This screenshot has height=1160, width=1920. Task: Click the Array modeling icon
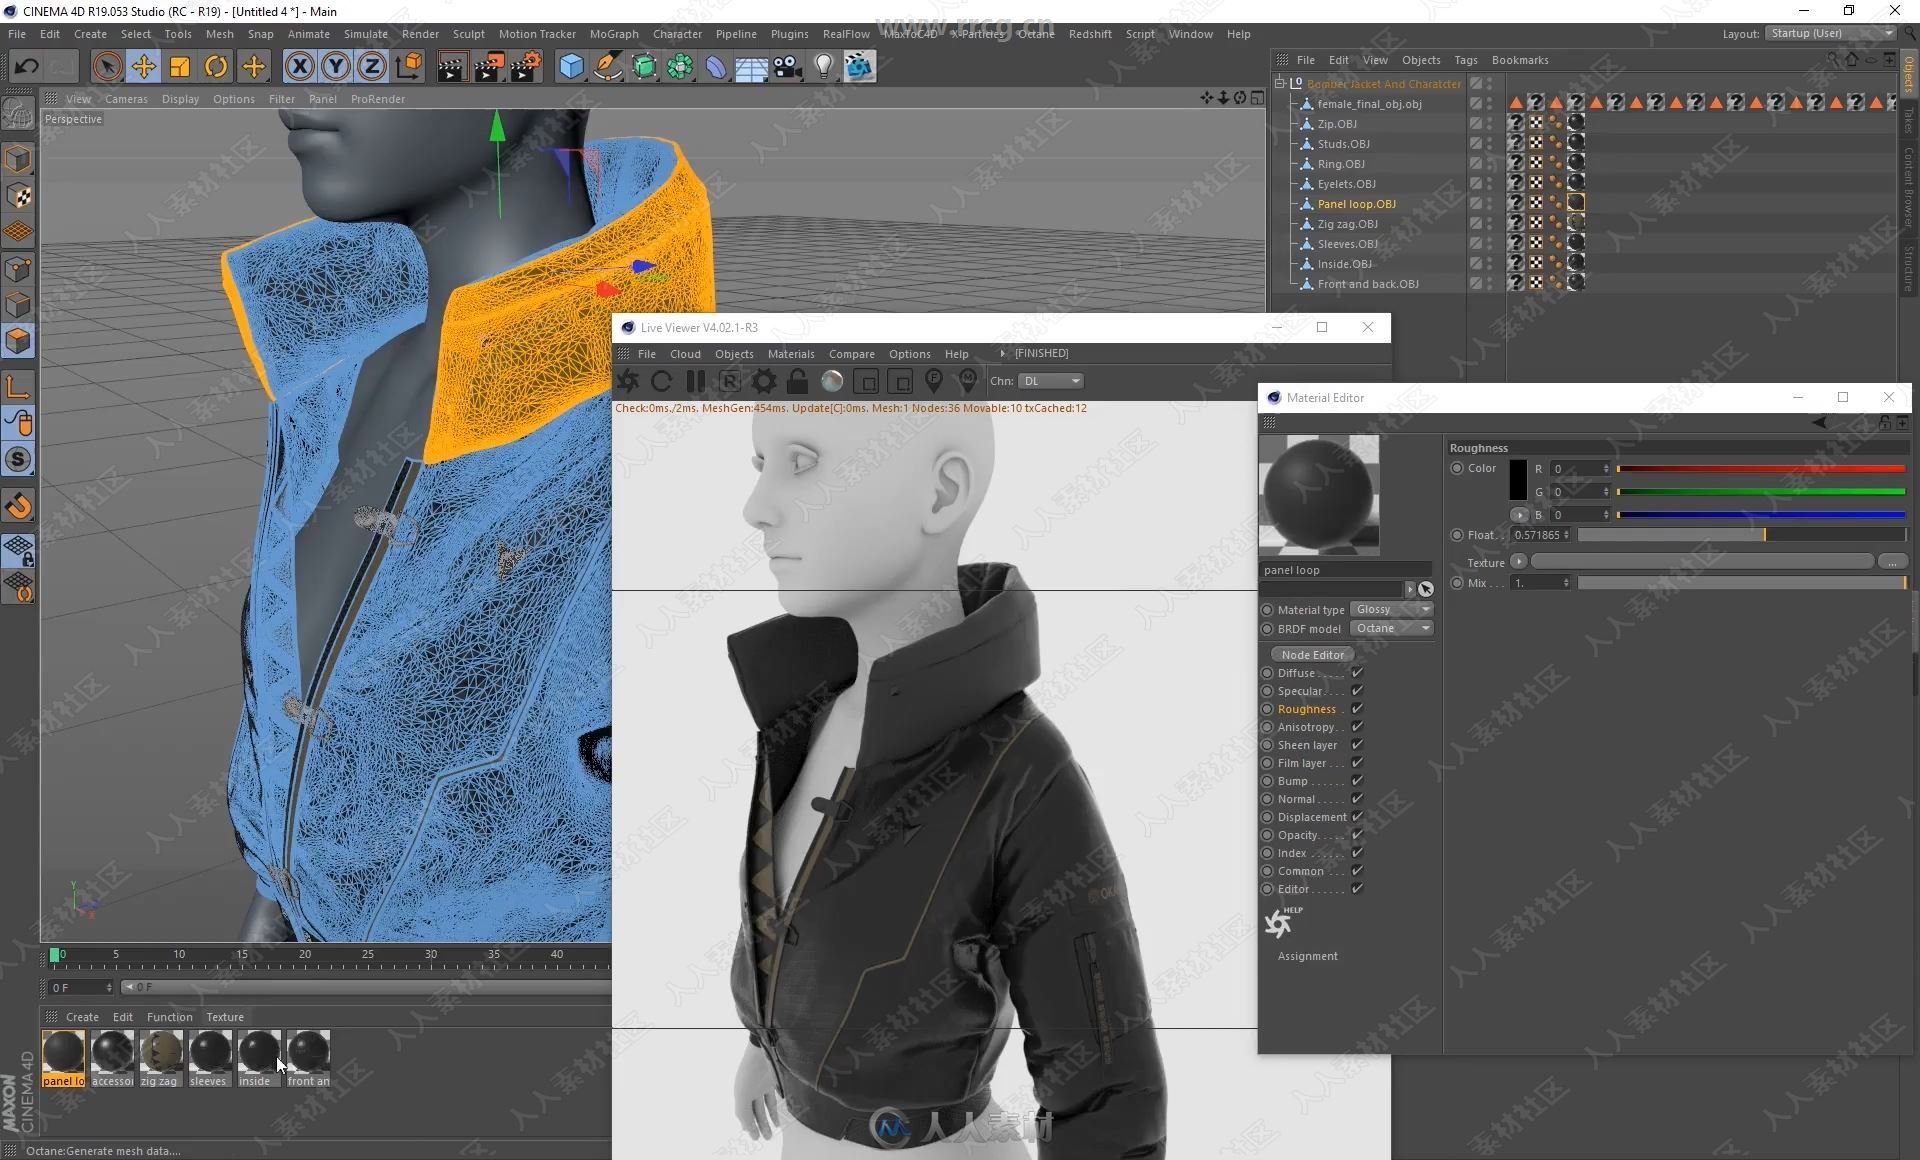coord(680,67)
